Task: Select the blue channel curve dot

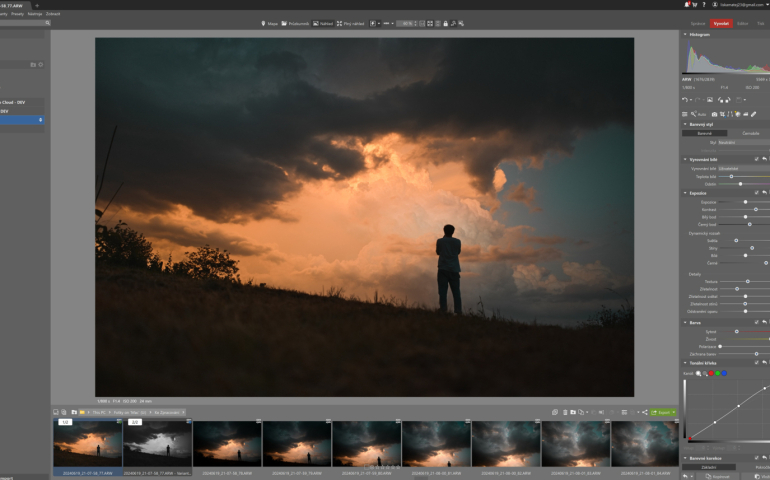Action: pyautogui.click(x=724, y=373)
